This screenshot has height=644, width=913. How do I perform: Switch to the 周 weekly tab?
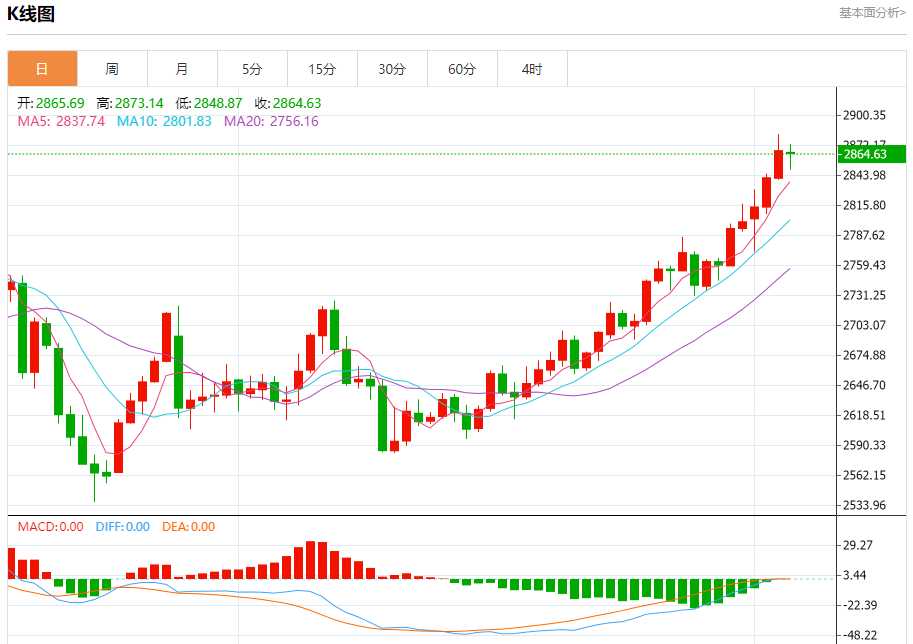(112, 69)
